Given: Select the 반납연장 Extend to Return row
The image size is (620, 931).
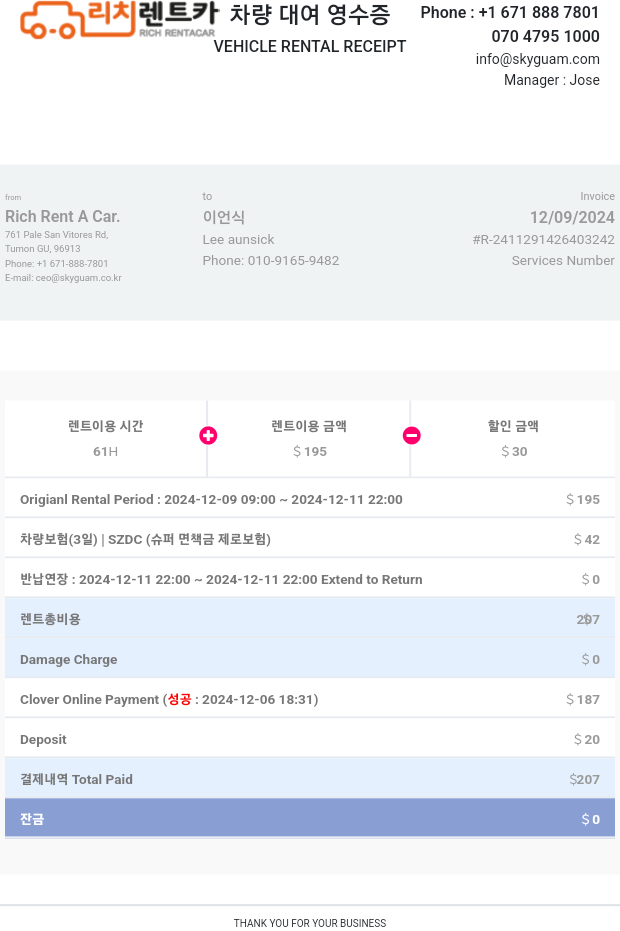Looking at the screenshot, I should (309, 579).
